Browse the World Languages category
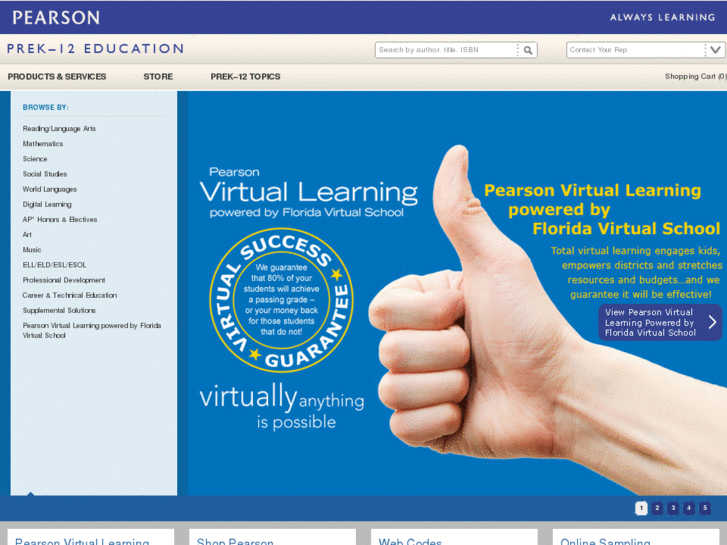The image size is (727, 545). point(50,189)
